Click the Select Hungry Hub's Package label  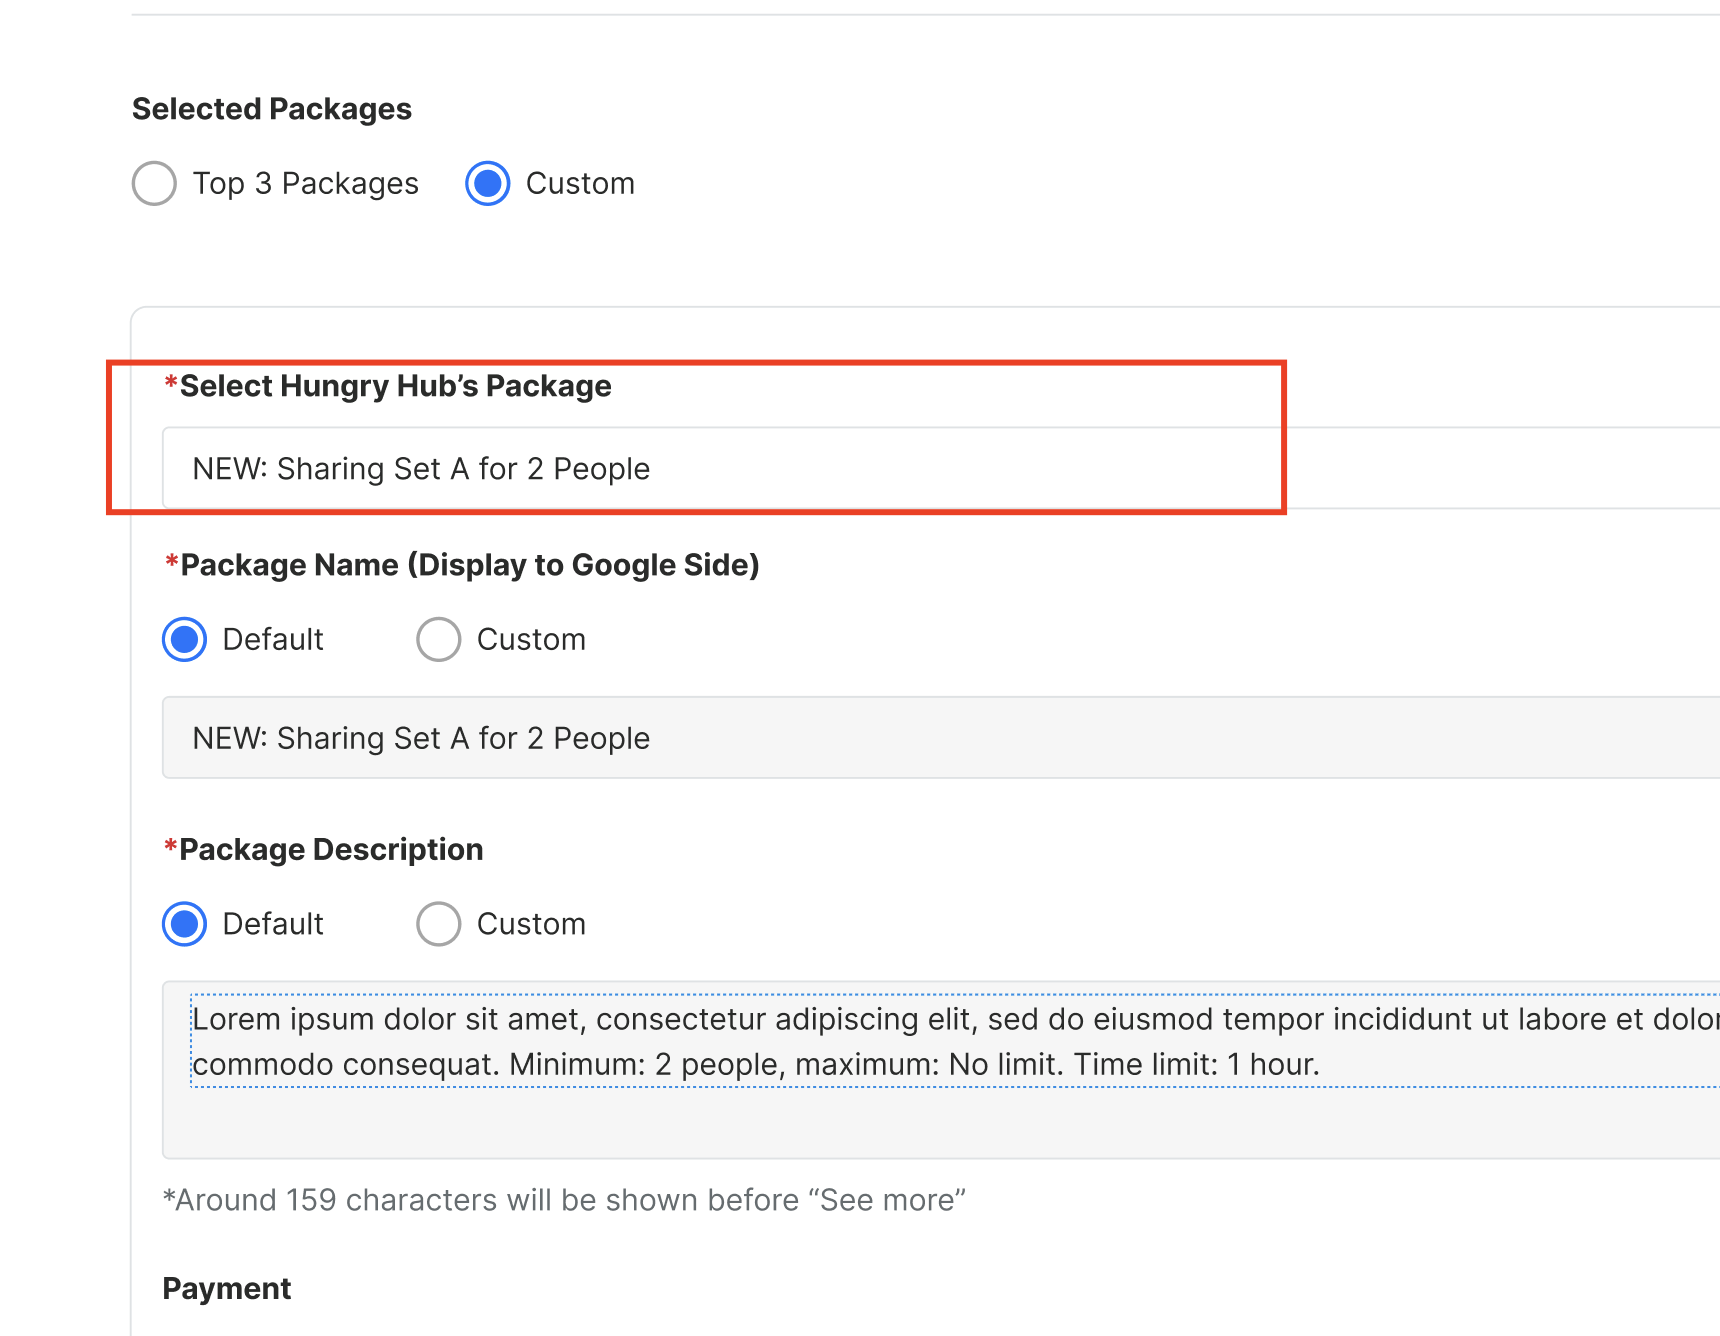[x=395, y=386]
